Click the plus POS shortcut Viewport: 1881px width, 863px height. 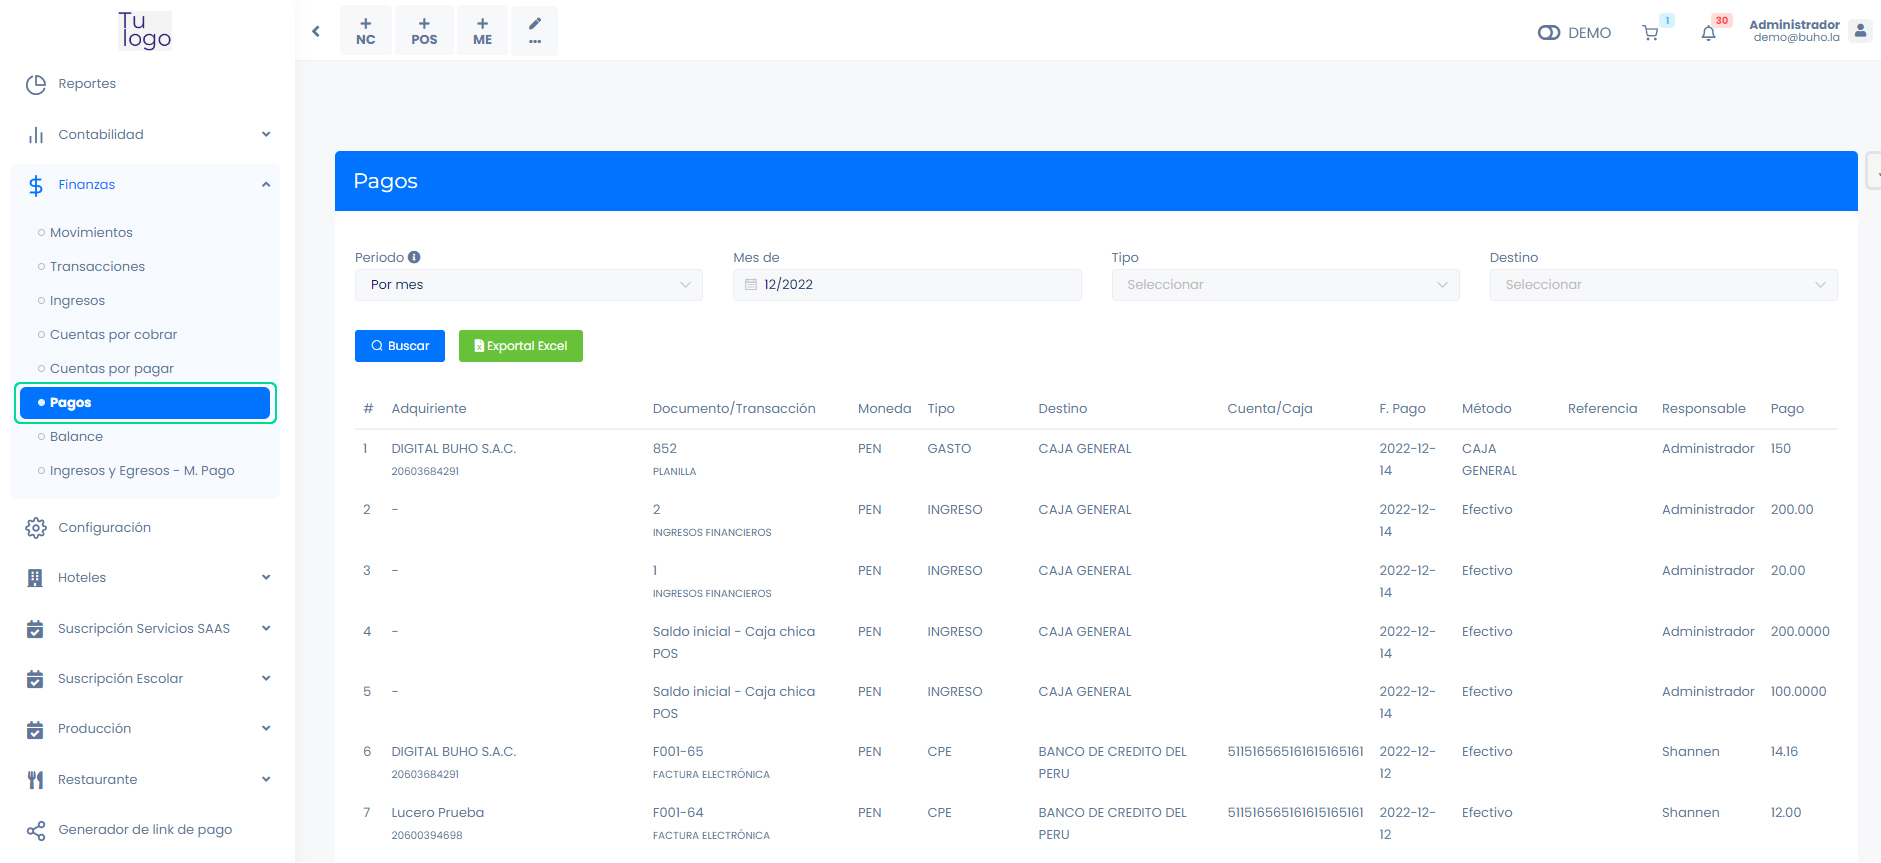[424, 31]
